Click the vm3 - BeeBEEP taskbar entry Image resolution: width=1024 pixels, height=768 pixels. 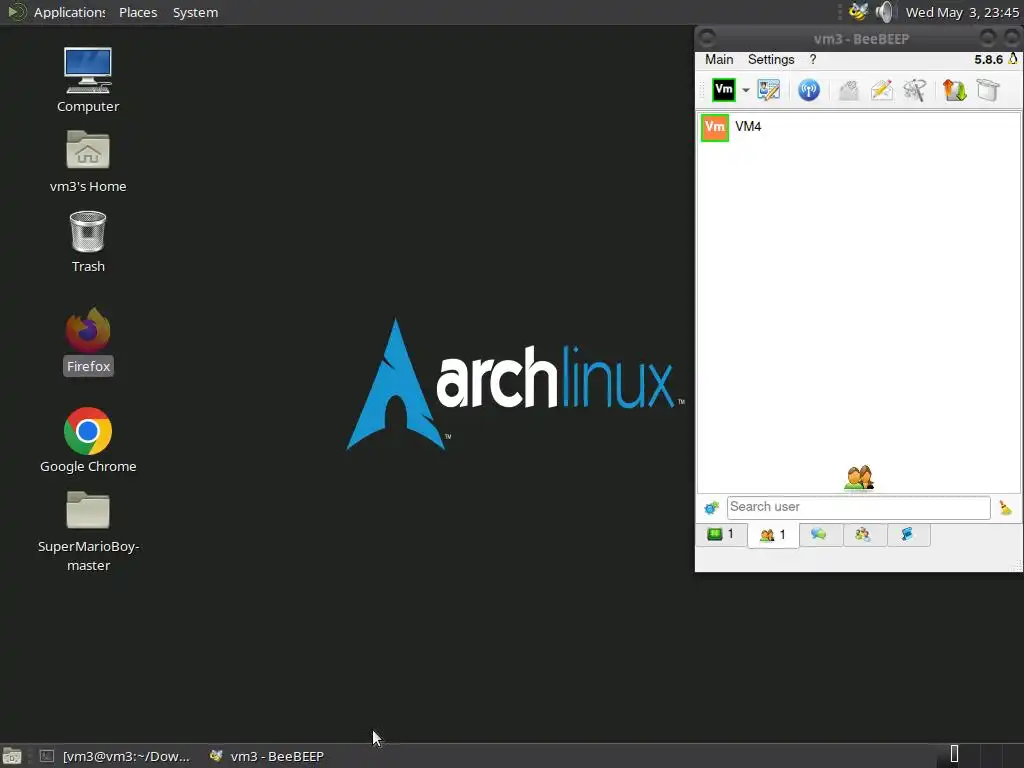pyautogui.click(x=266, y=756)
